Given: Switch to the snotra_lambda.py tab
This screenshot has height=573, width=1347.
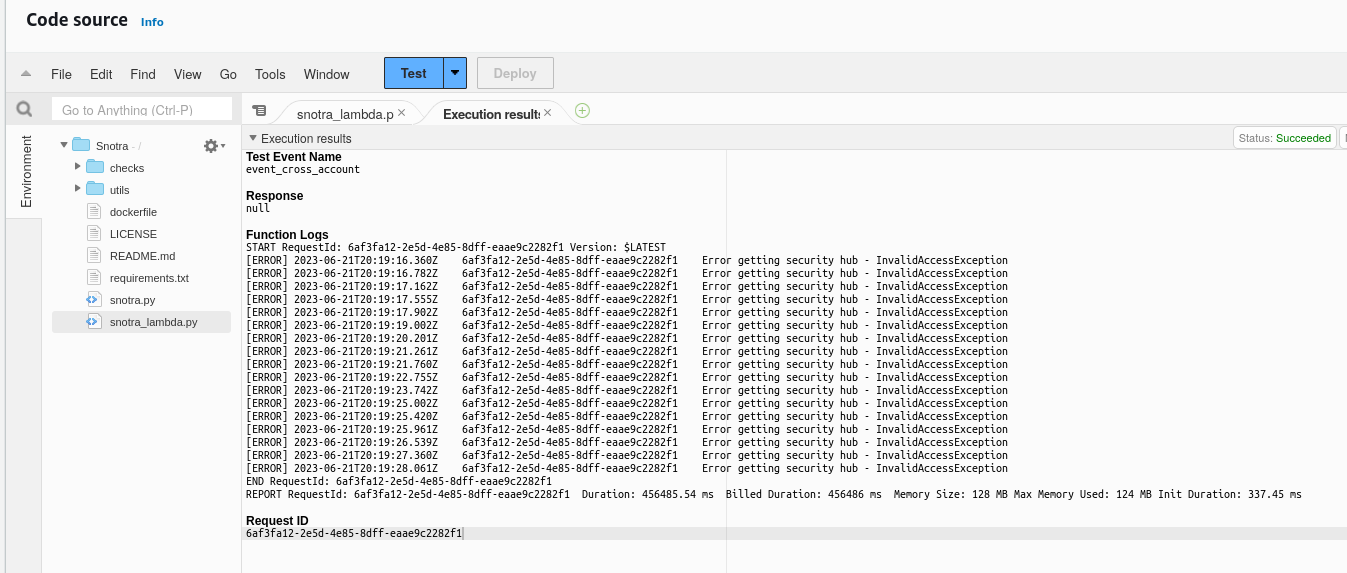Looking at the screenshot, I should pyautogui.click(x=344, y=114).
